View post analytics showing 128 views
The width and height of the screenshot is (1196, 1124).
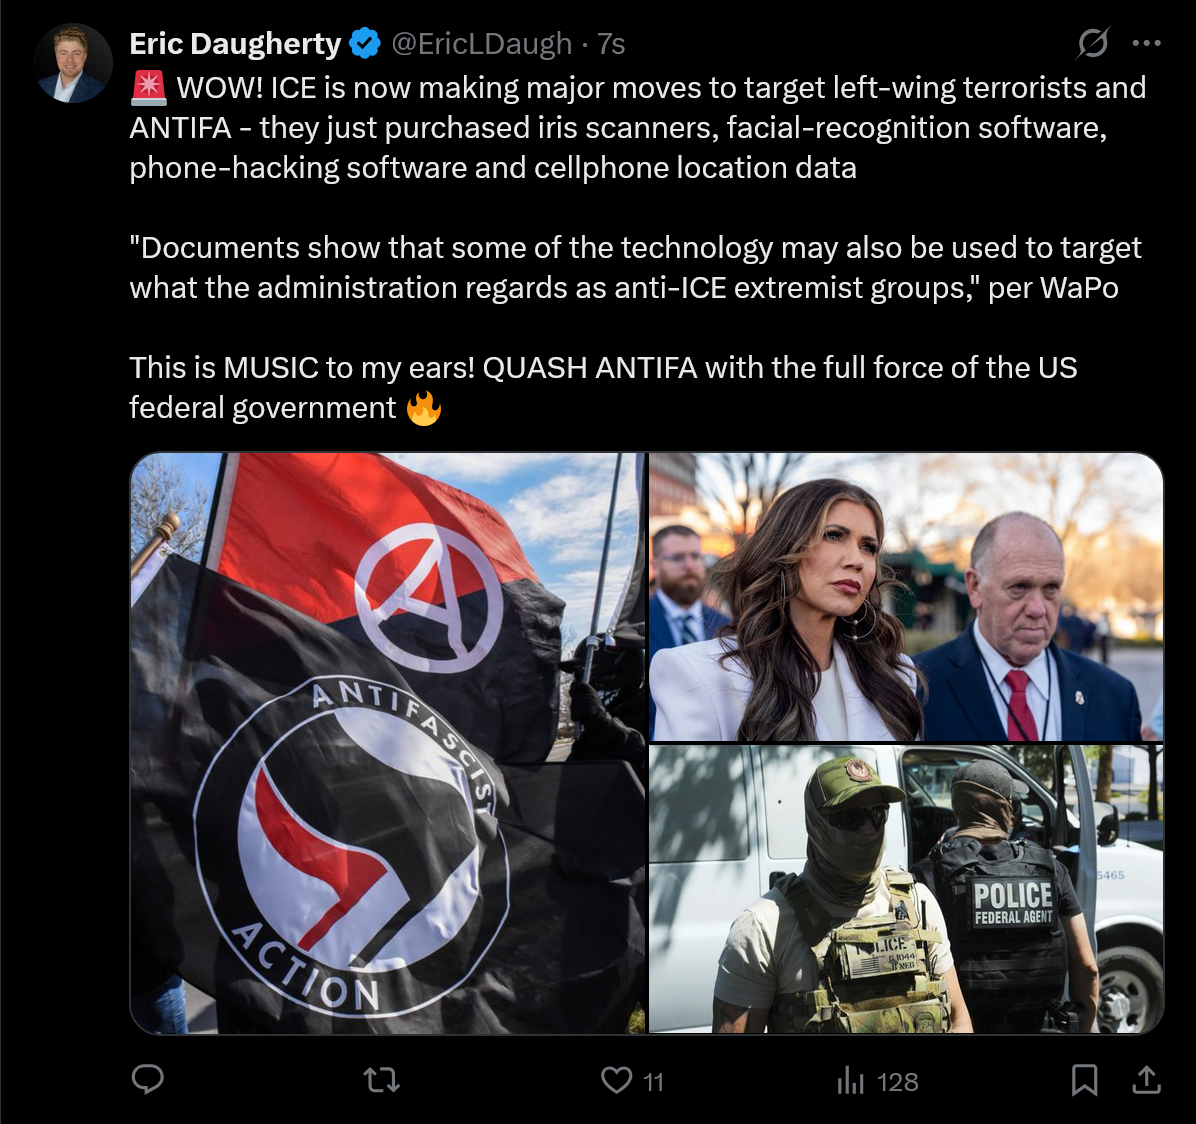(877, 1081)
